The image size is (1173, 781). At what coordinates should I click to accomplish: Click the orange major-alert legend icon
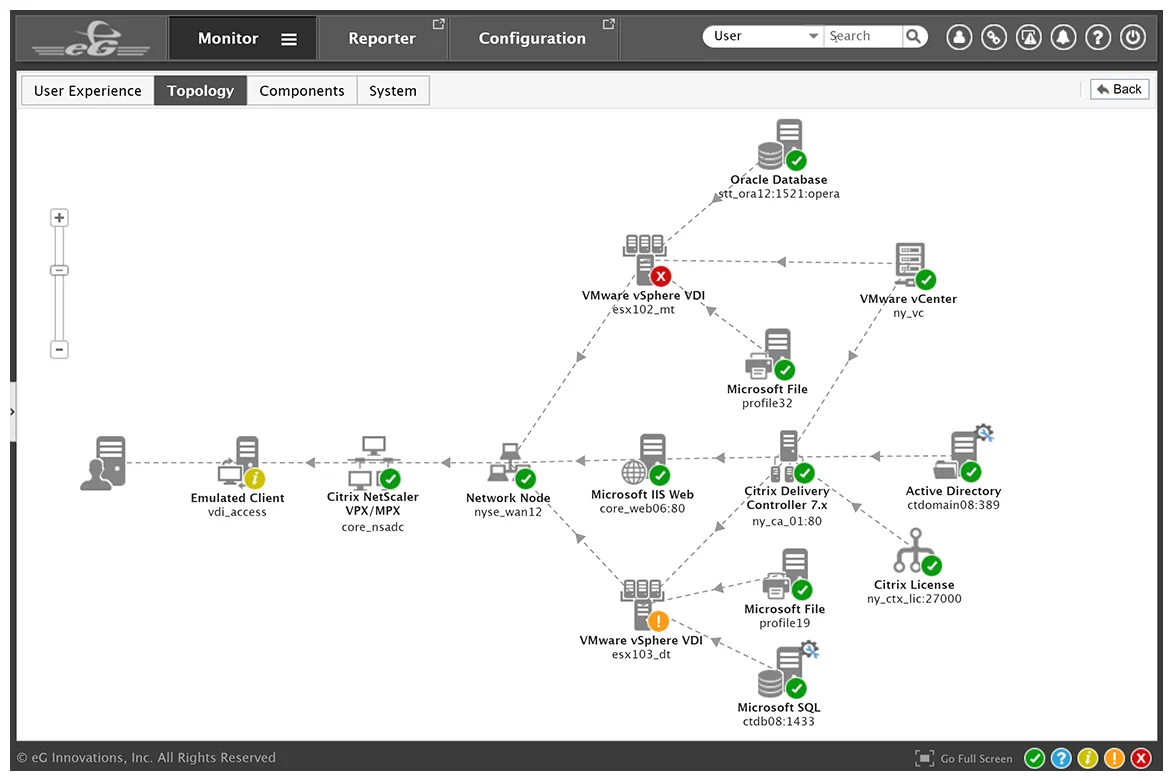pyautogui.click(x=1114, y=759)
